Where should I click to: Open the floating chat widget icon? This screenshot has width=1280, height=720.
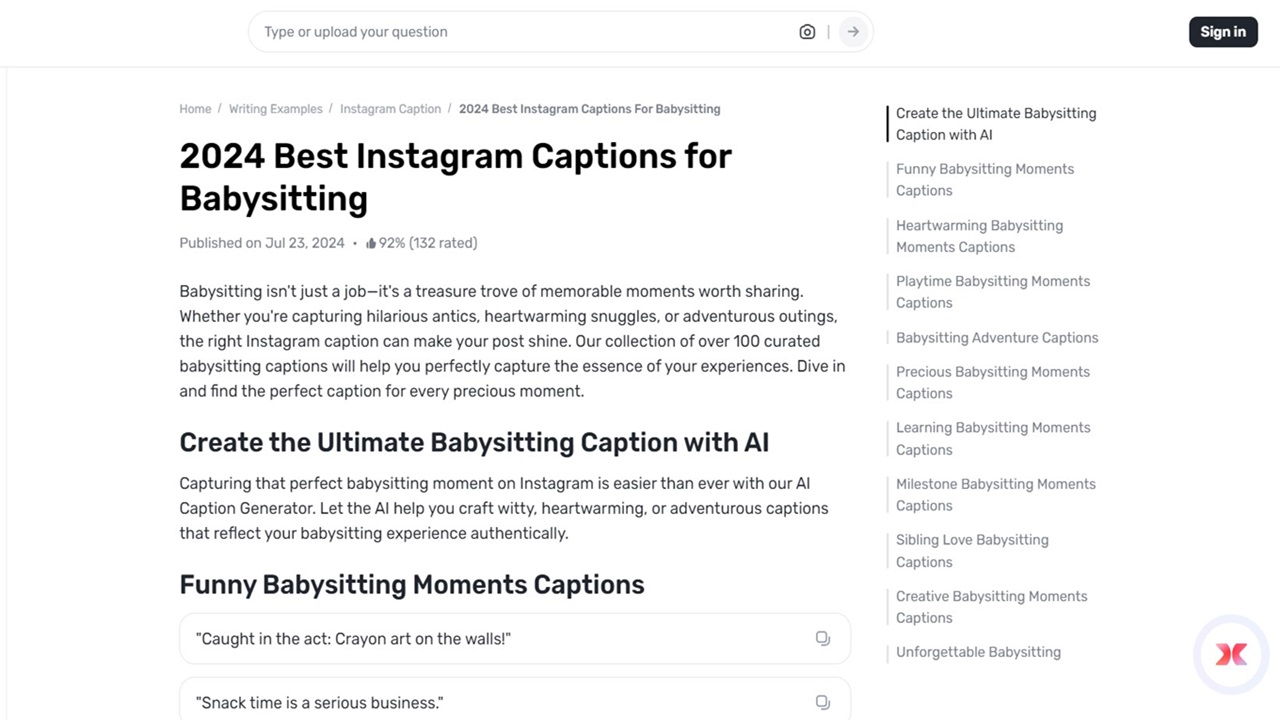1231,654
